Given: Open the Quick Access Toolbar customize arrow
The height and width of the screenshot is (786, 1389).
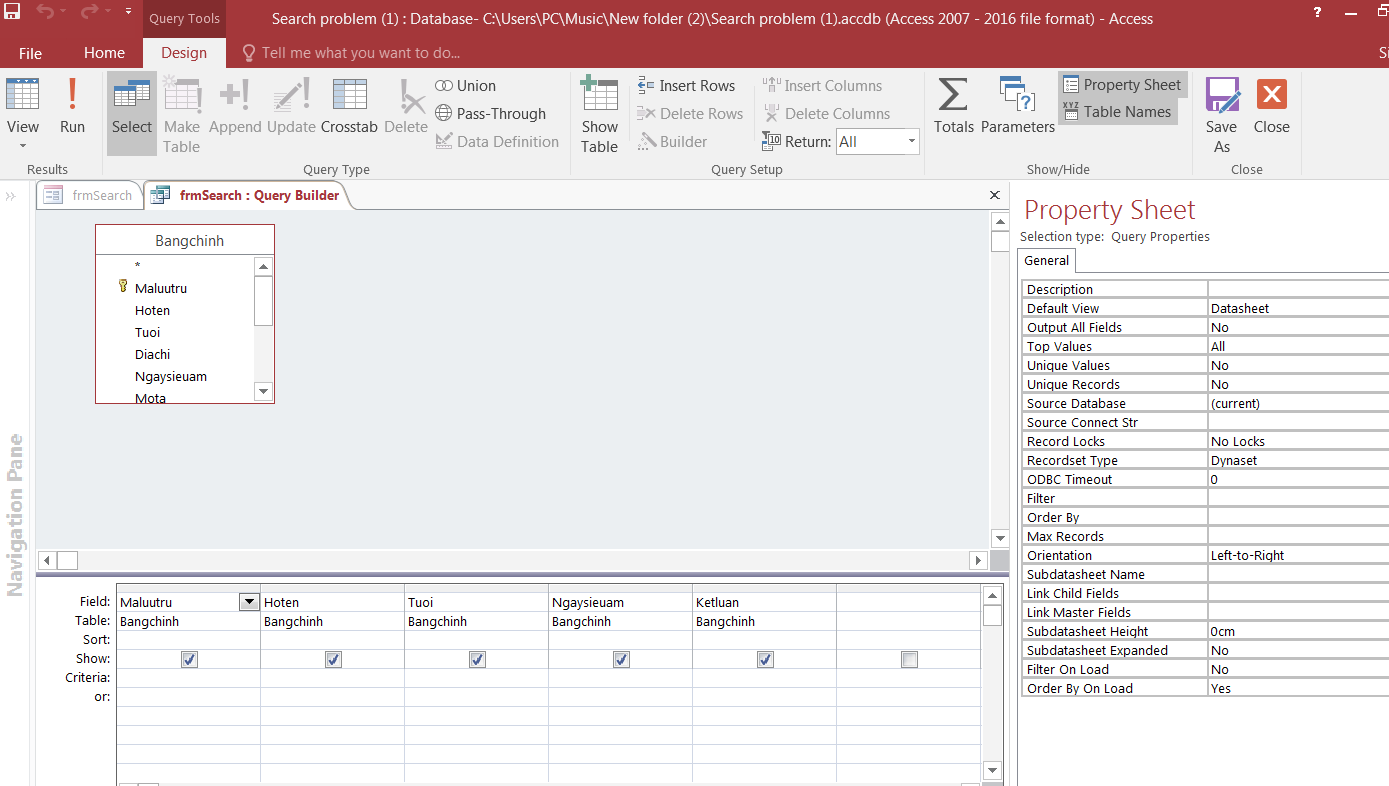Looking at the screenshot, I should pos(128,12).
